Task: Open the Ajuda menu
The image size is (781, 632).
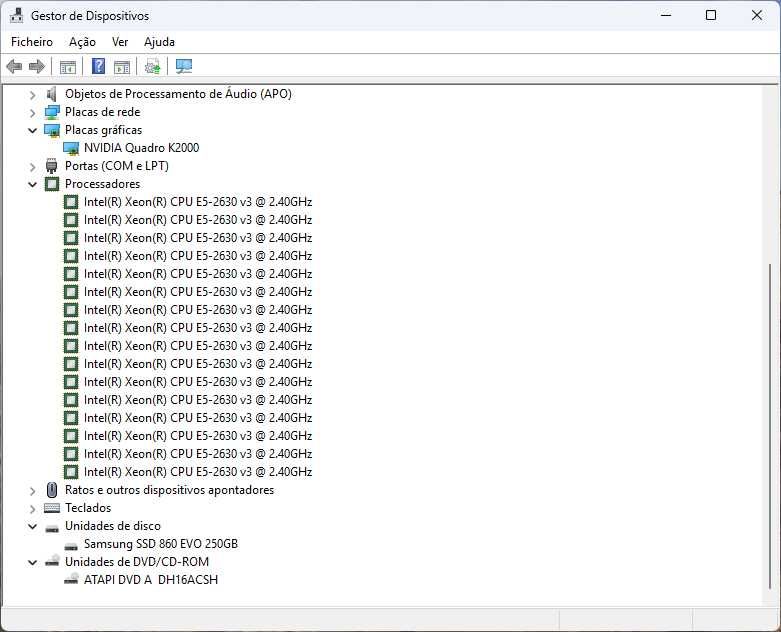Action: click(159, 42)
